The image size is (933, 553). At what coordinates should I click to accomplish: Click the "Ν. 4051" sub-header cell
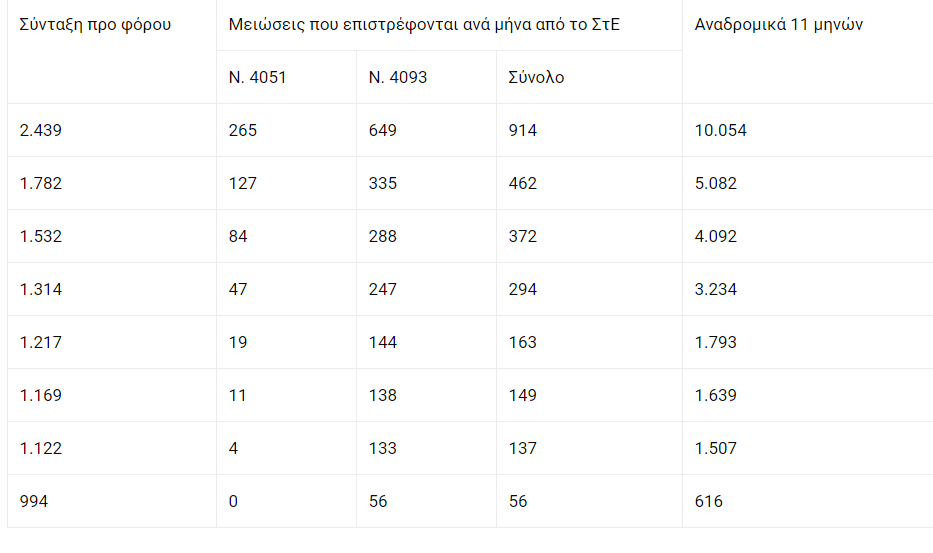(258, 77)
